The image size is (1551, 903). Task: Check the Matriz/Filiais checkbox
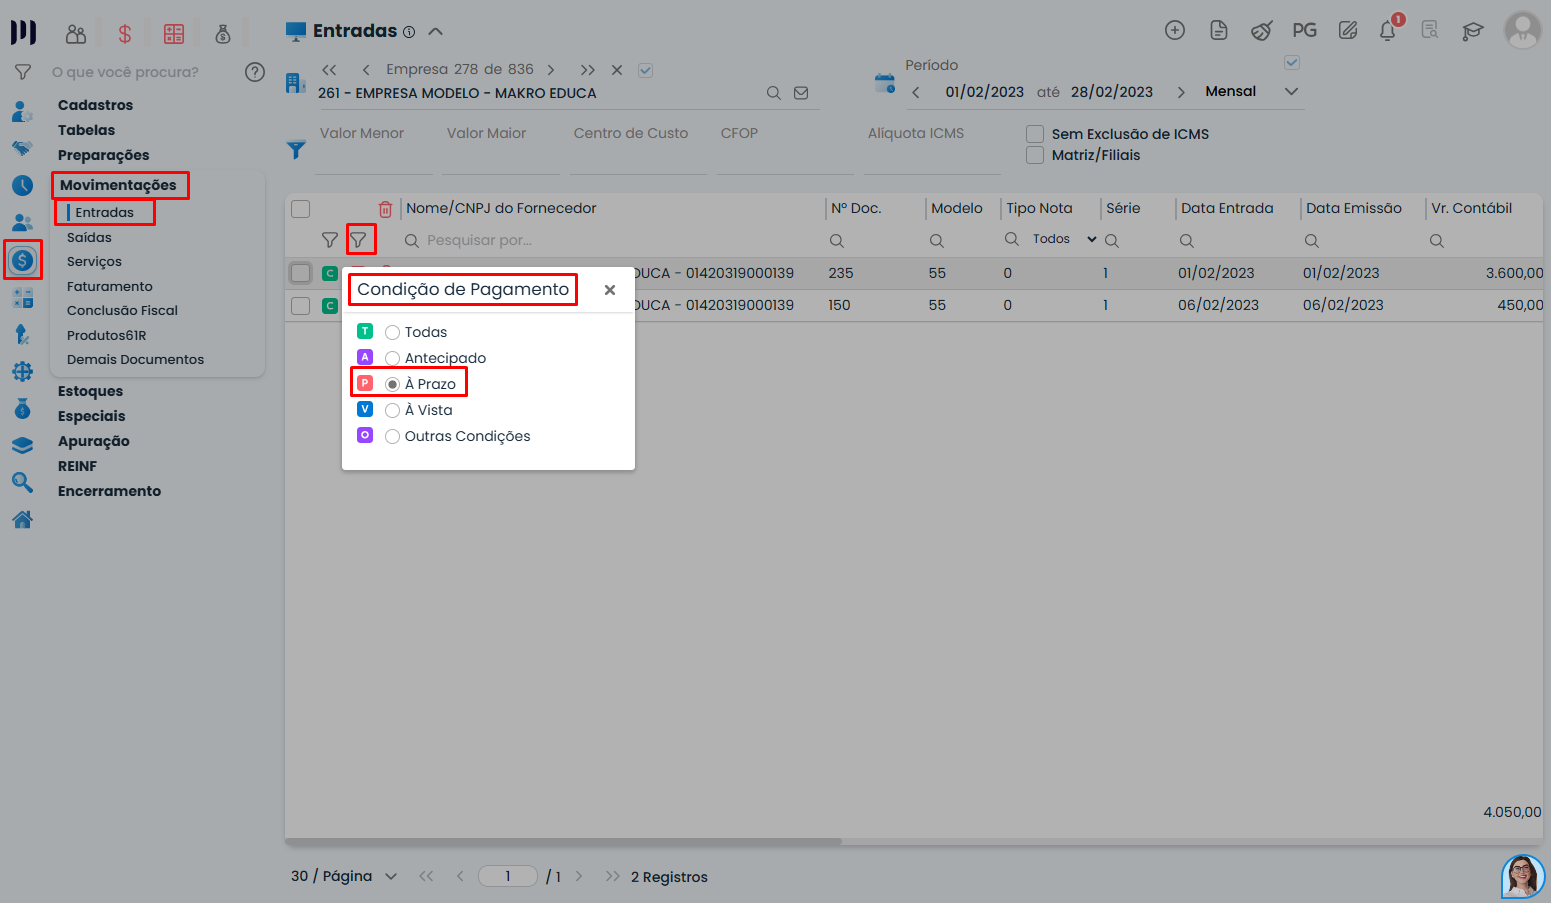(x=1035, y=155)
